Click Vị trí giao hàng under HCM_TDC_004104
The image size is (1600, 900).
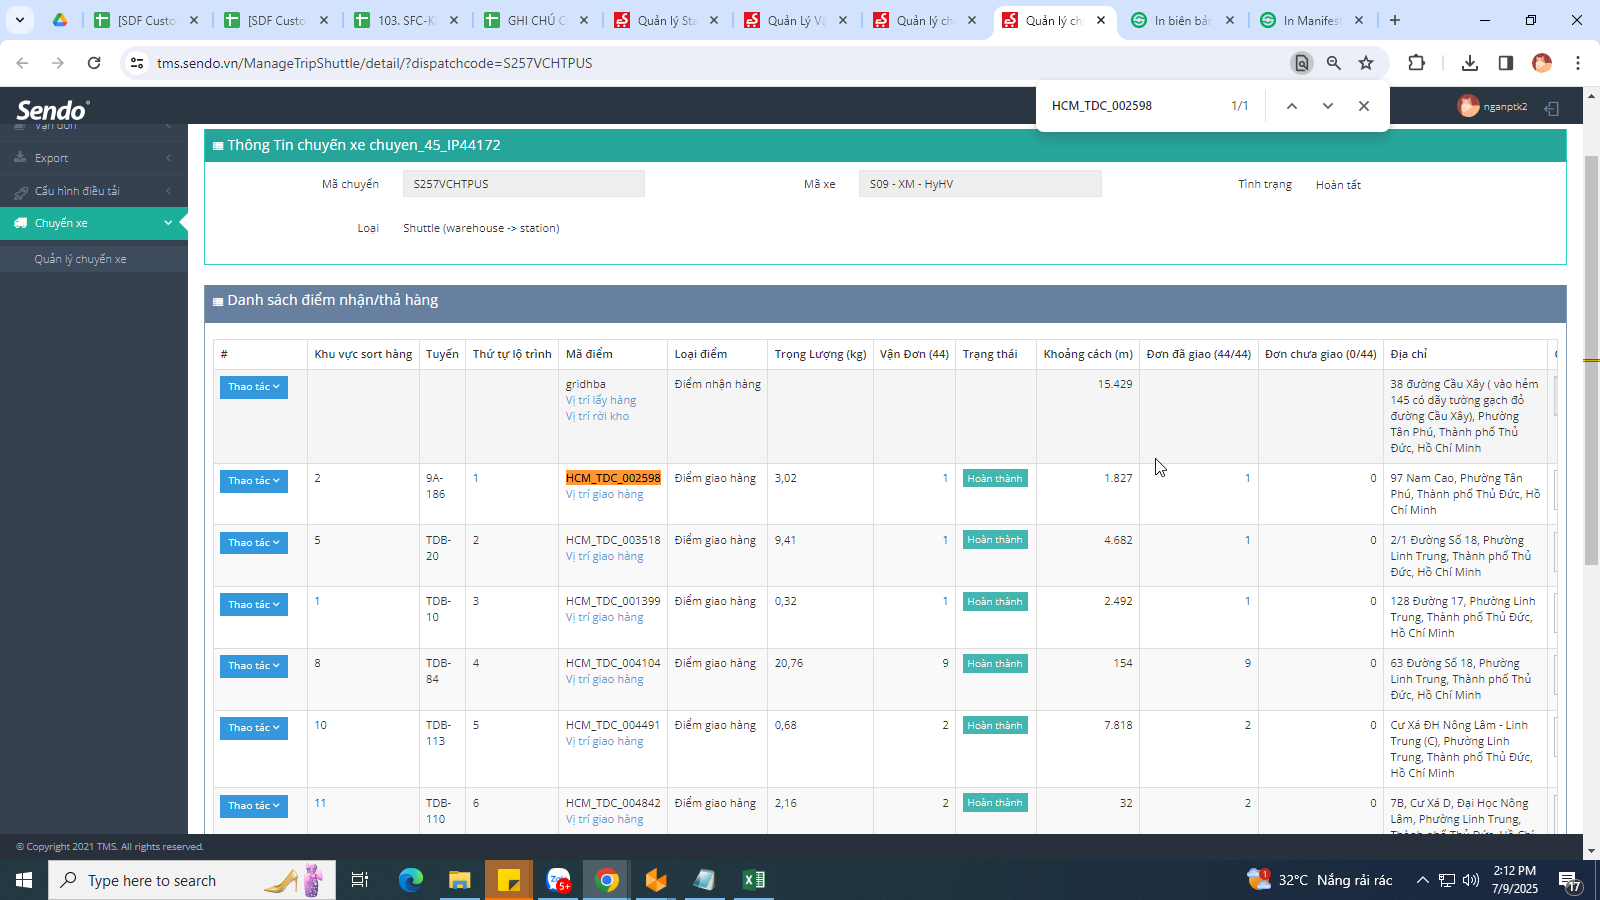point(605,679)
